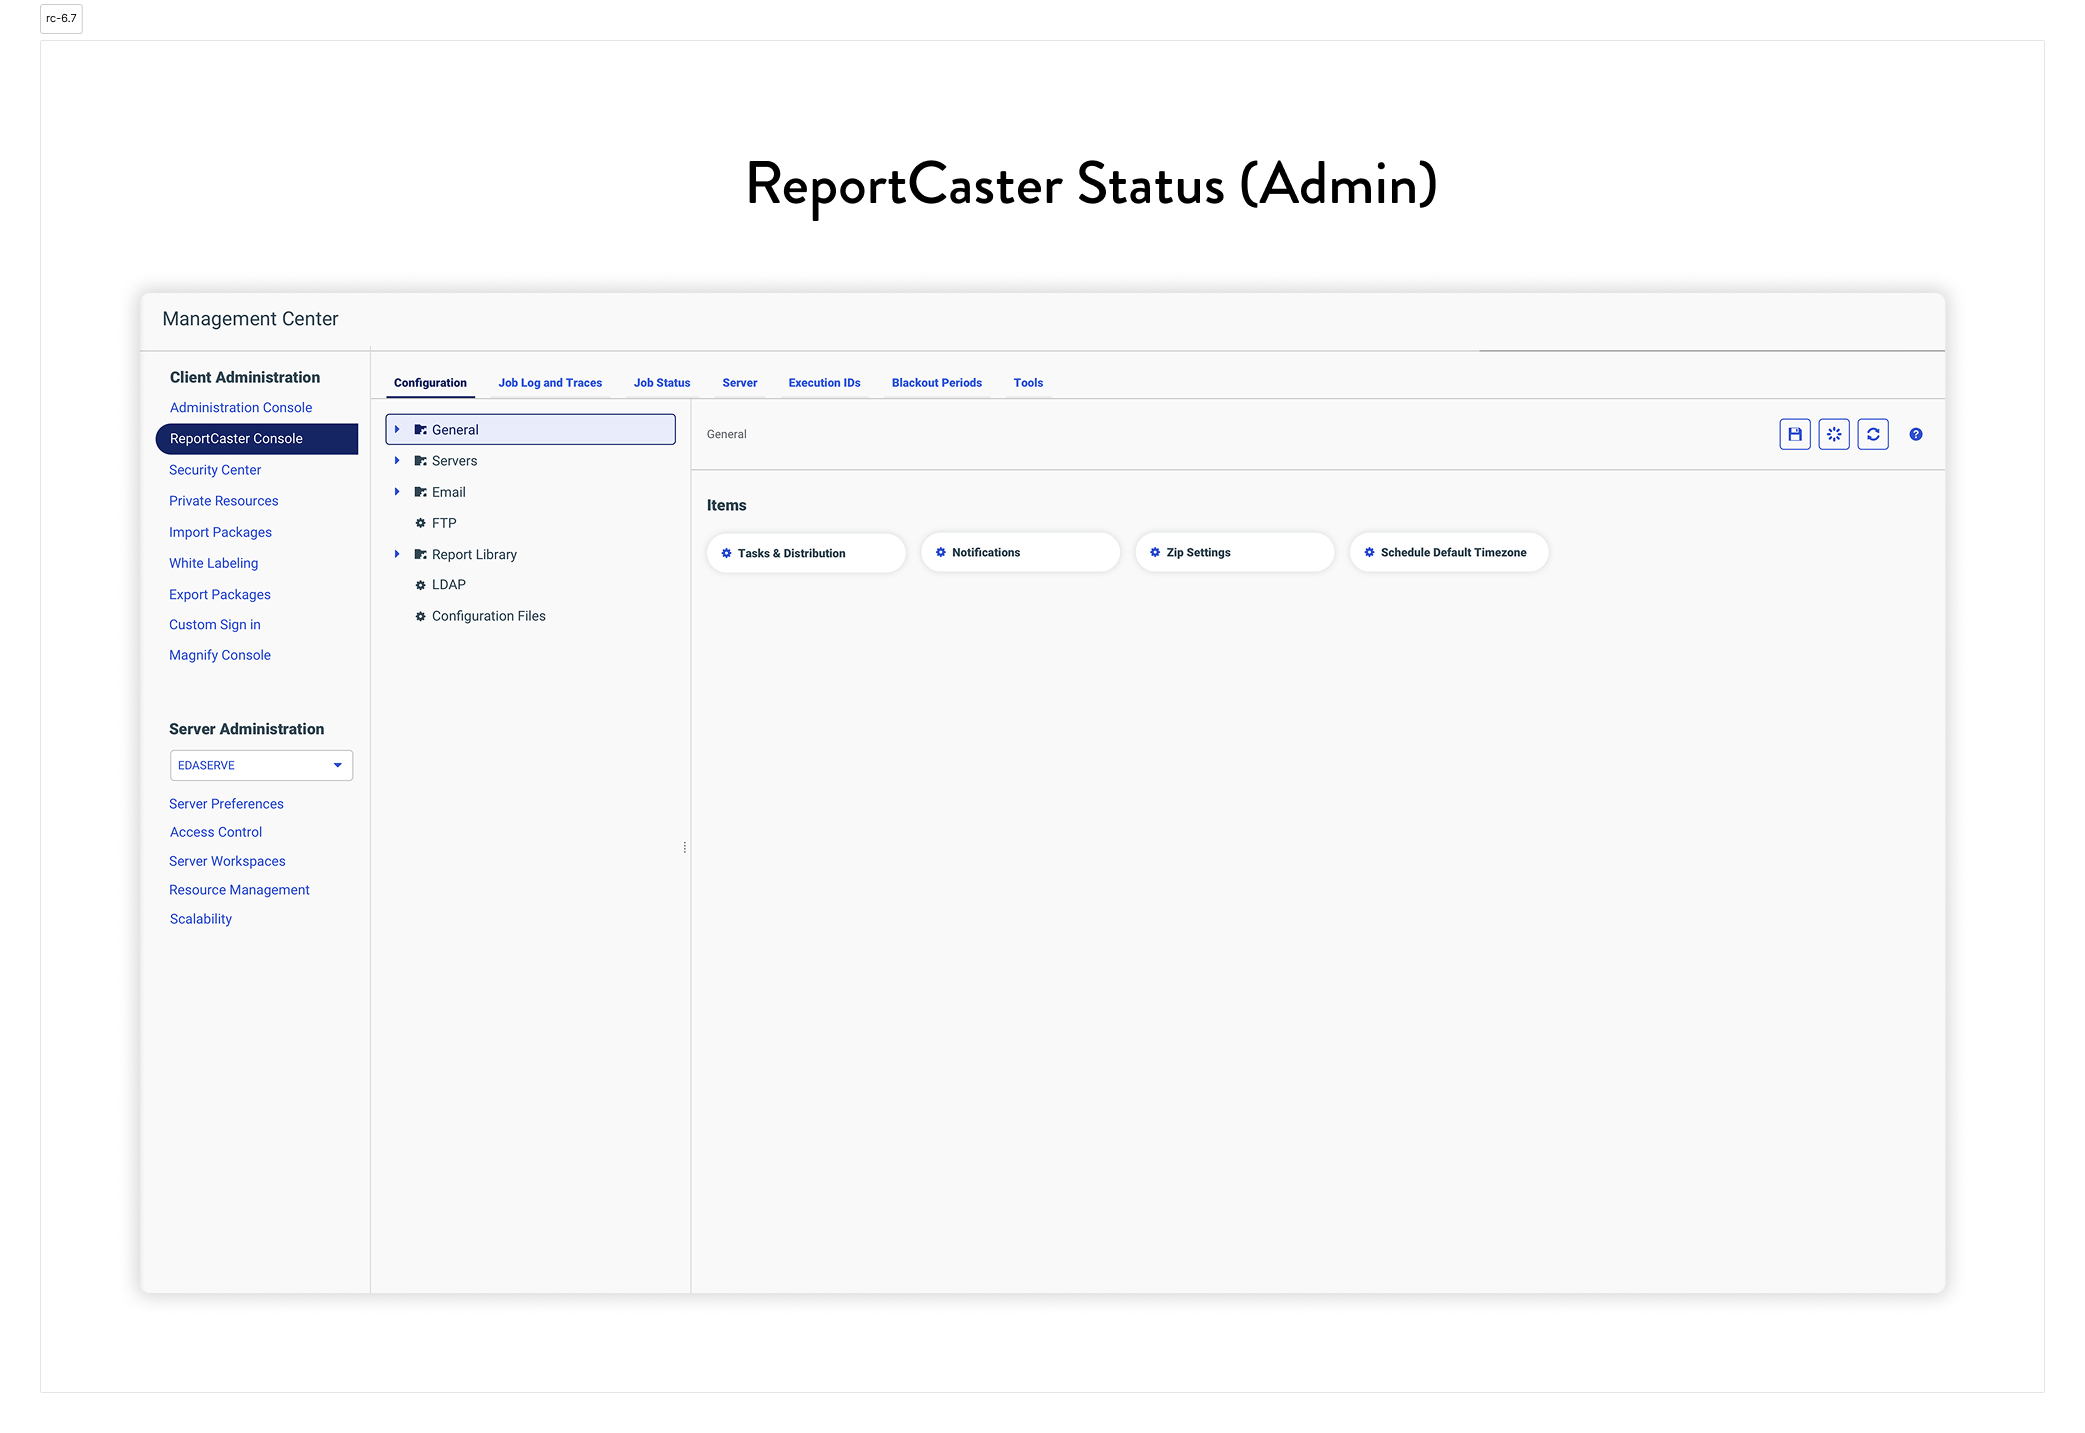Select the Configuration Files tree item
2085x1433 pixels.
489,616
